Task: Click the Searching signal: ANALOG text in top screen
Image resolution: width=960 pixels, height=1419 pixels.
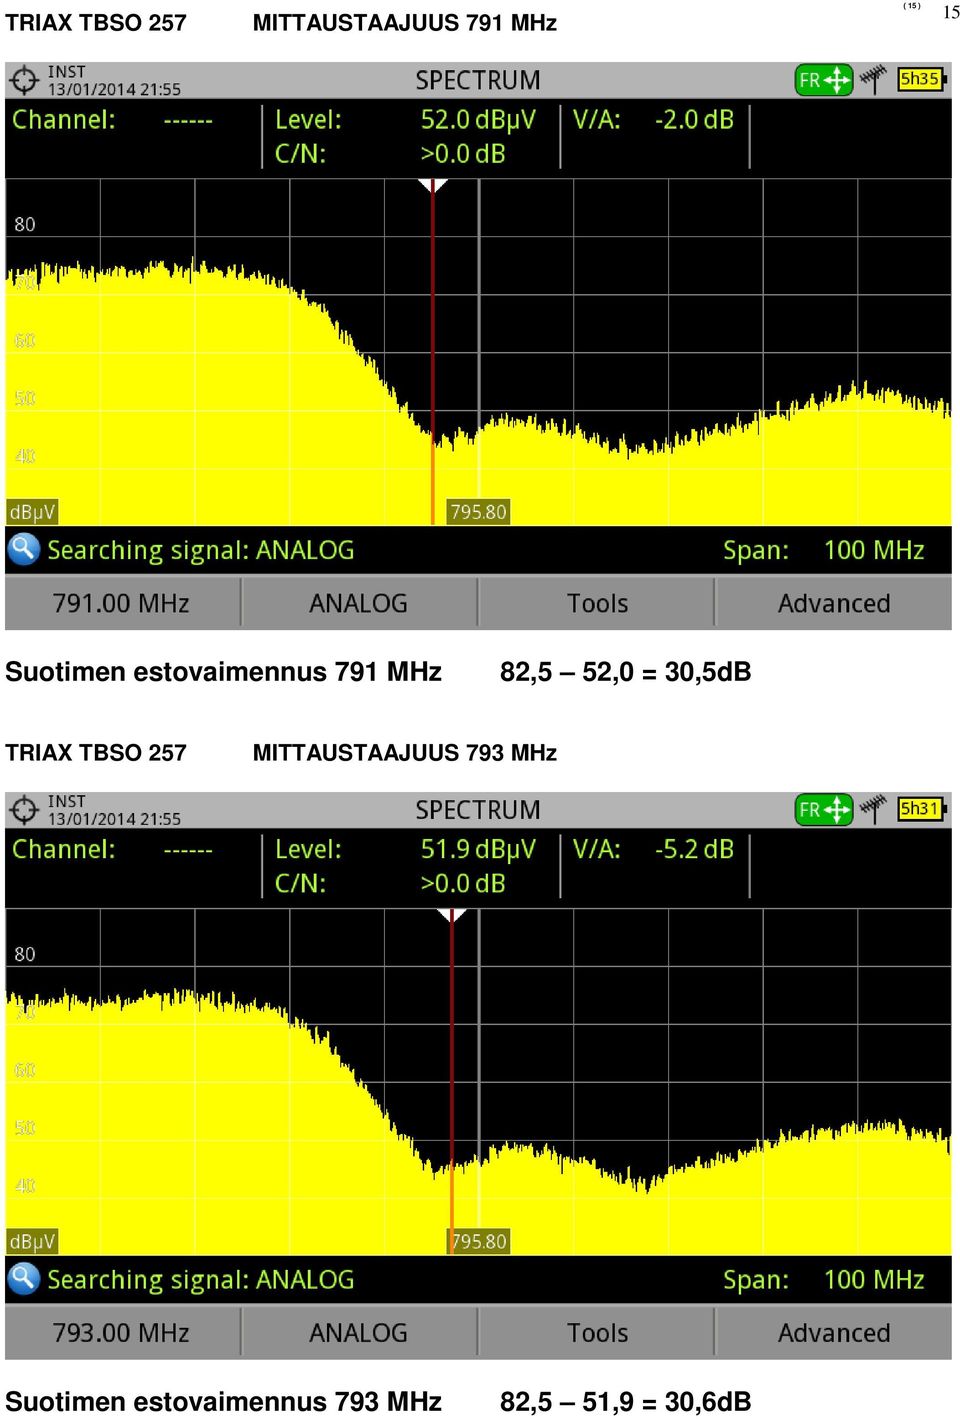Action: (x=201, y=551)
